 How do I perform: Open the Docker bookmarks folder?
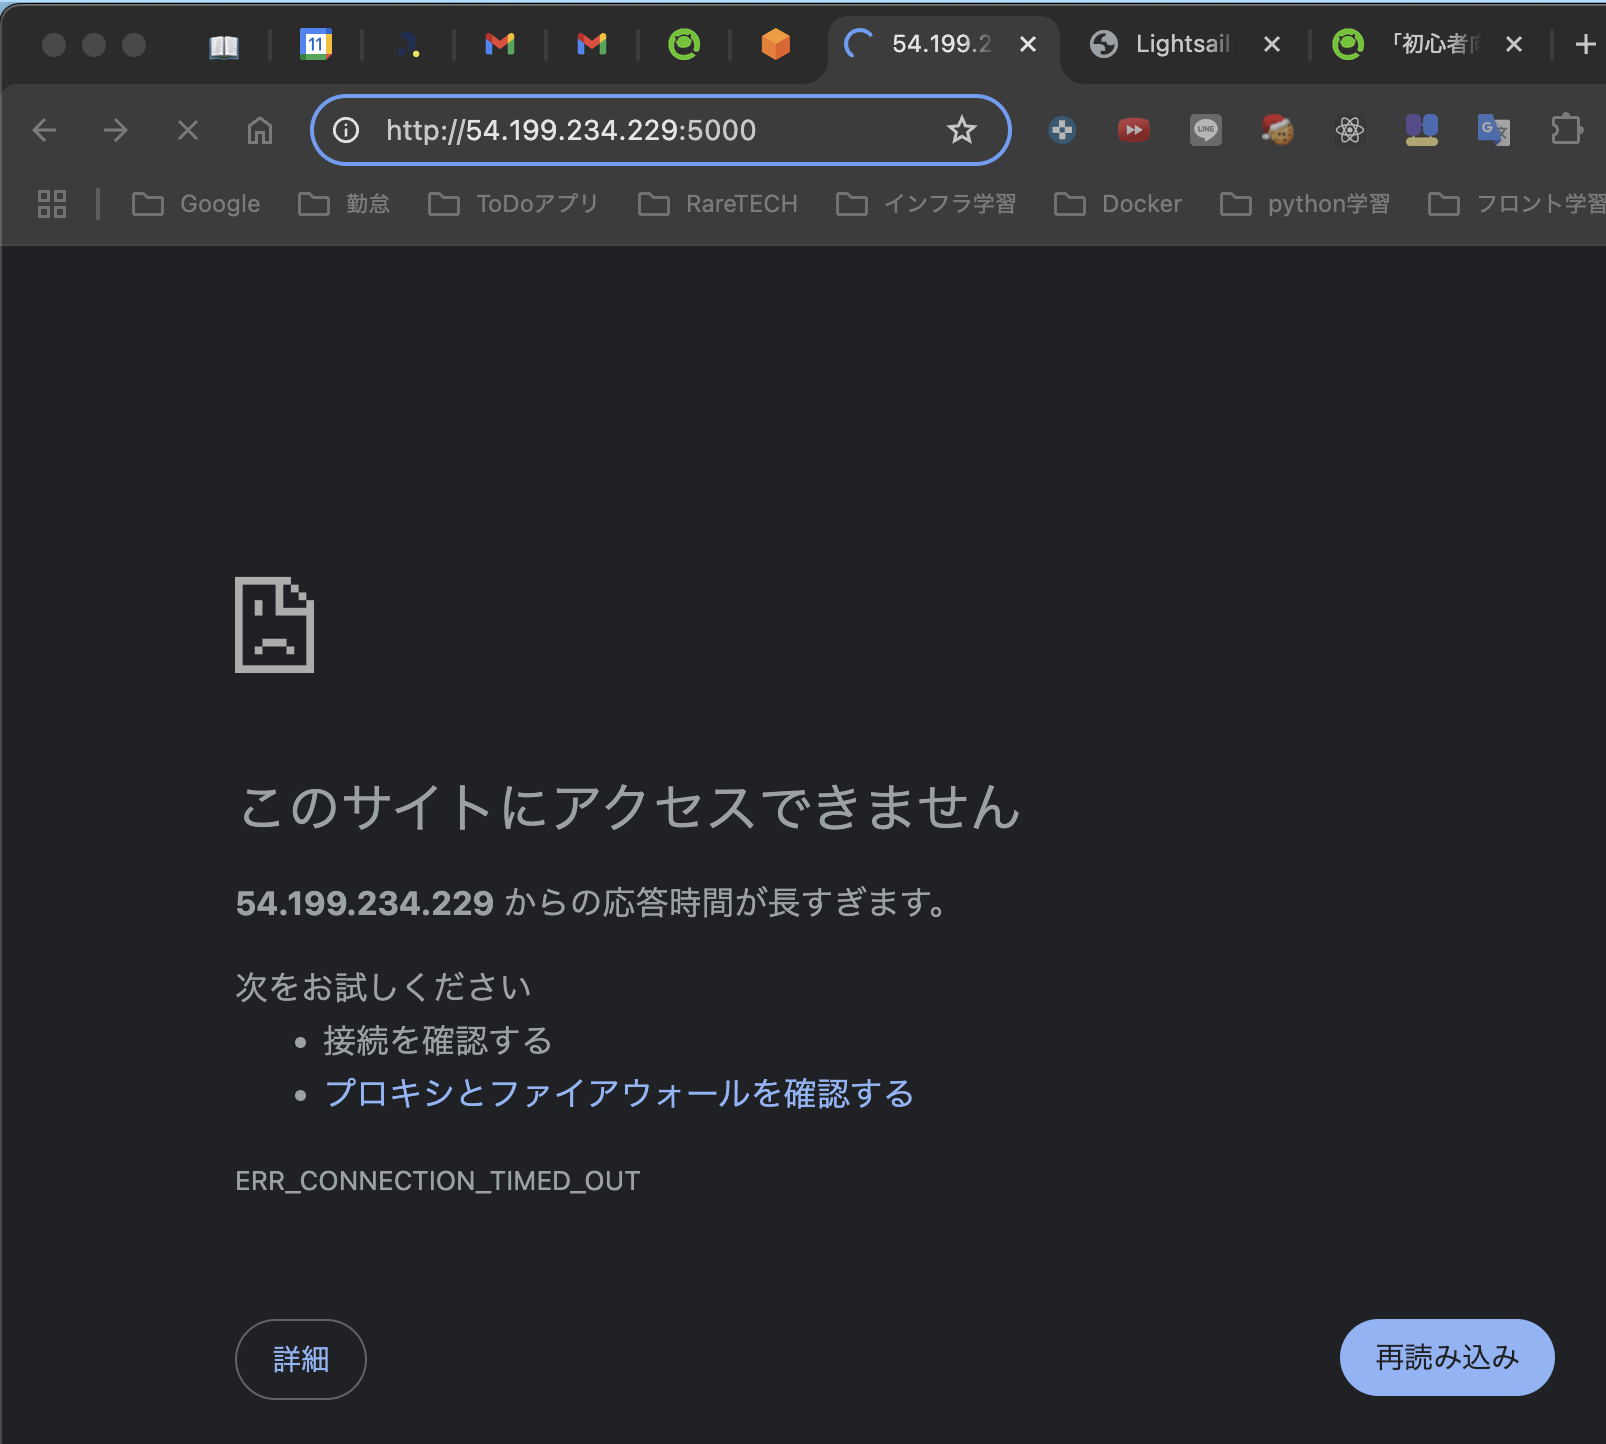[1119, 204]
